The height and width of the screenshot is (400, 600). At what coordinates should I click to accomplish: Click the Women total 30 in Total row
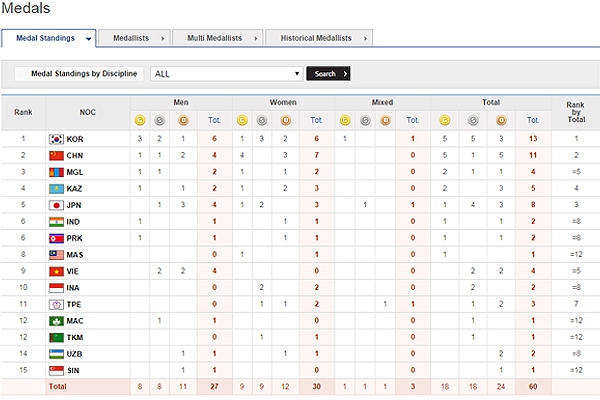coord(316,387)
